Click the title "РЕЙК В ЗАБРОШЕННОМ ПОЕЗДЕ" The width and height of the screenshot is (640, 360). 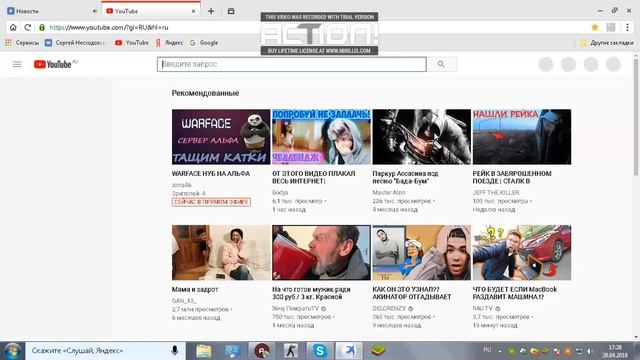point(512,177)
